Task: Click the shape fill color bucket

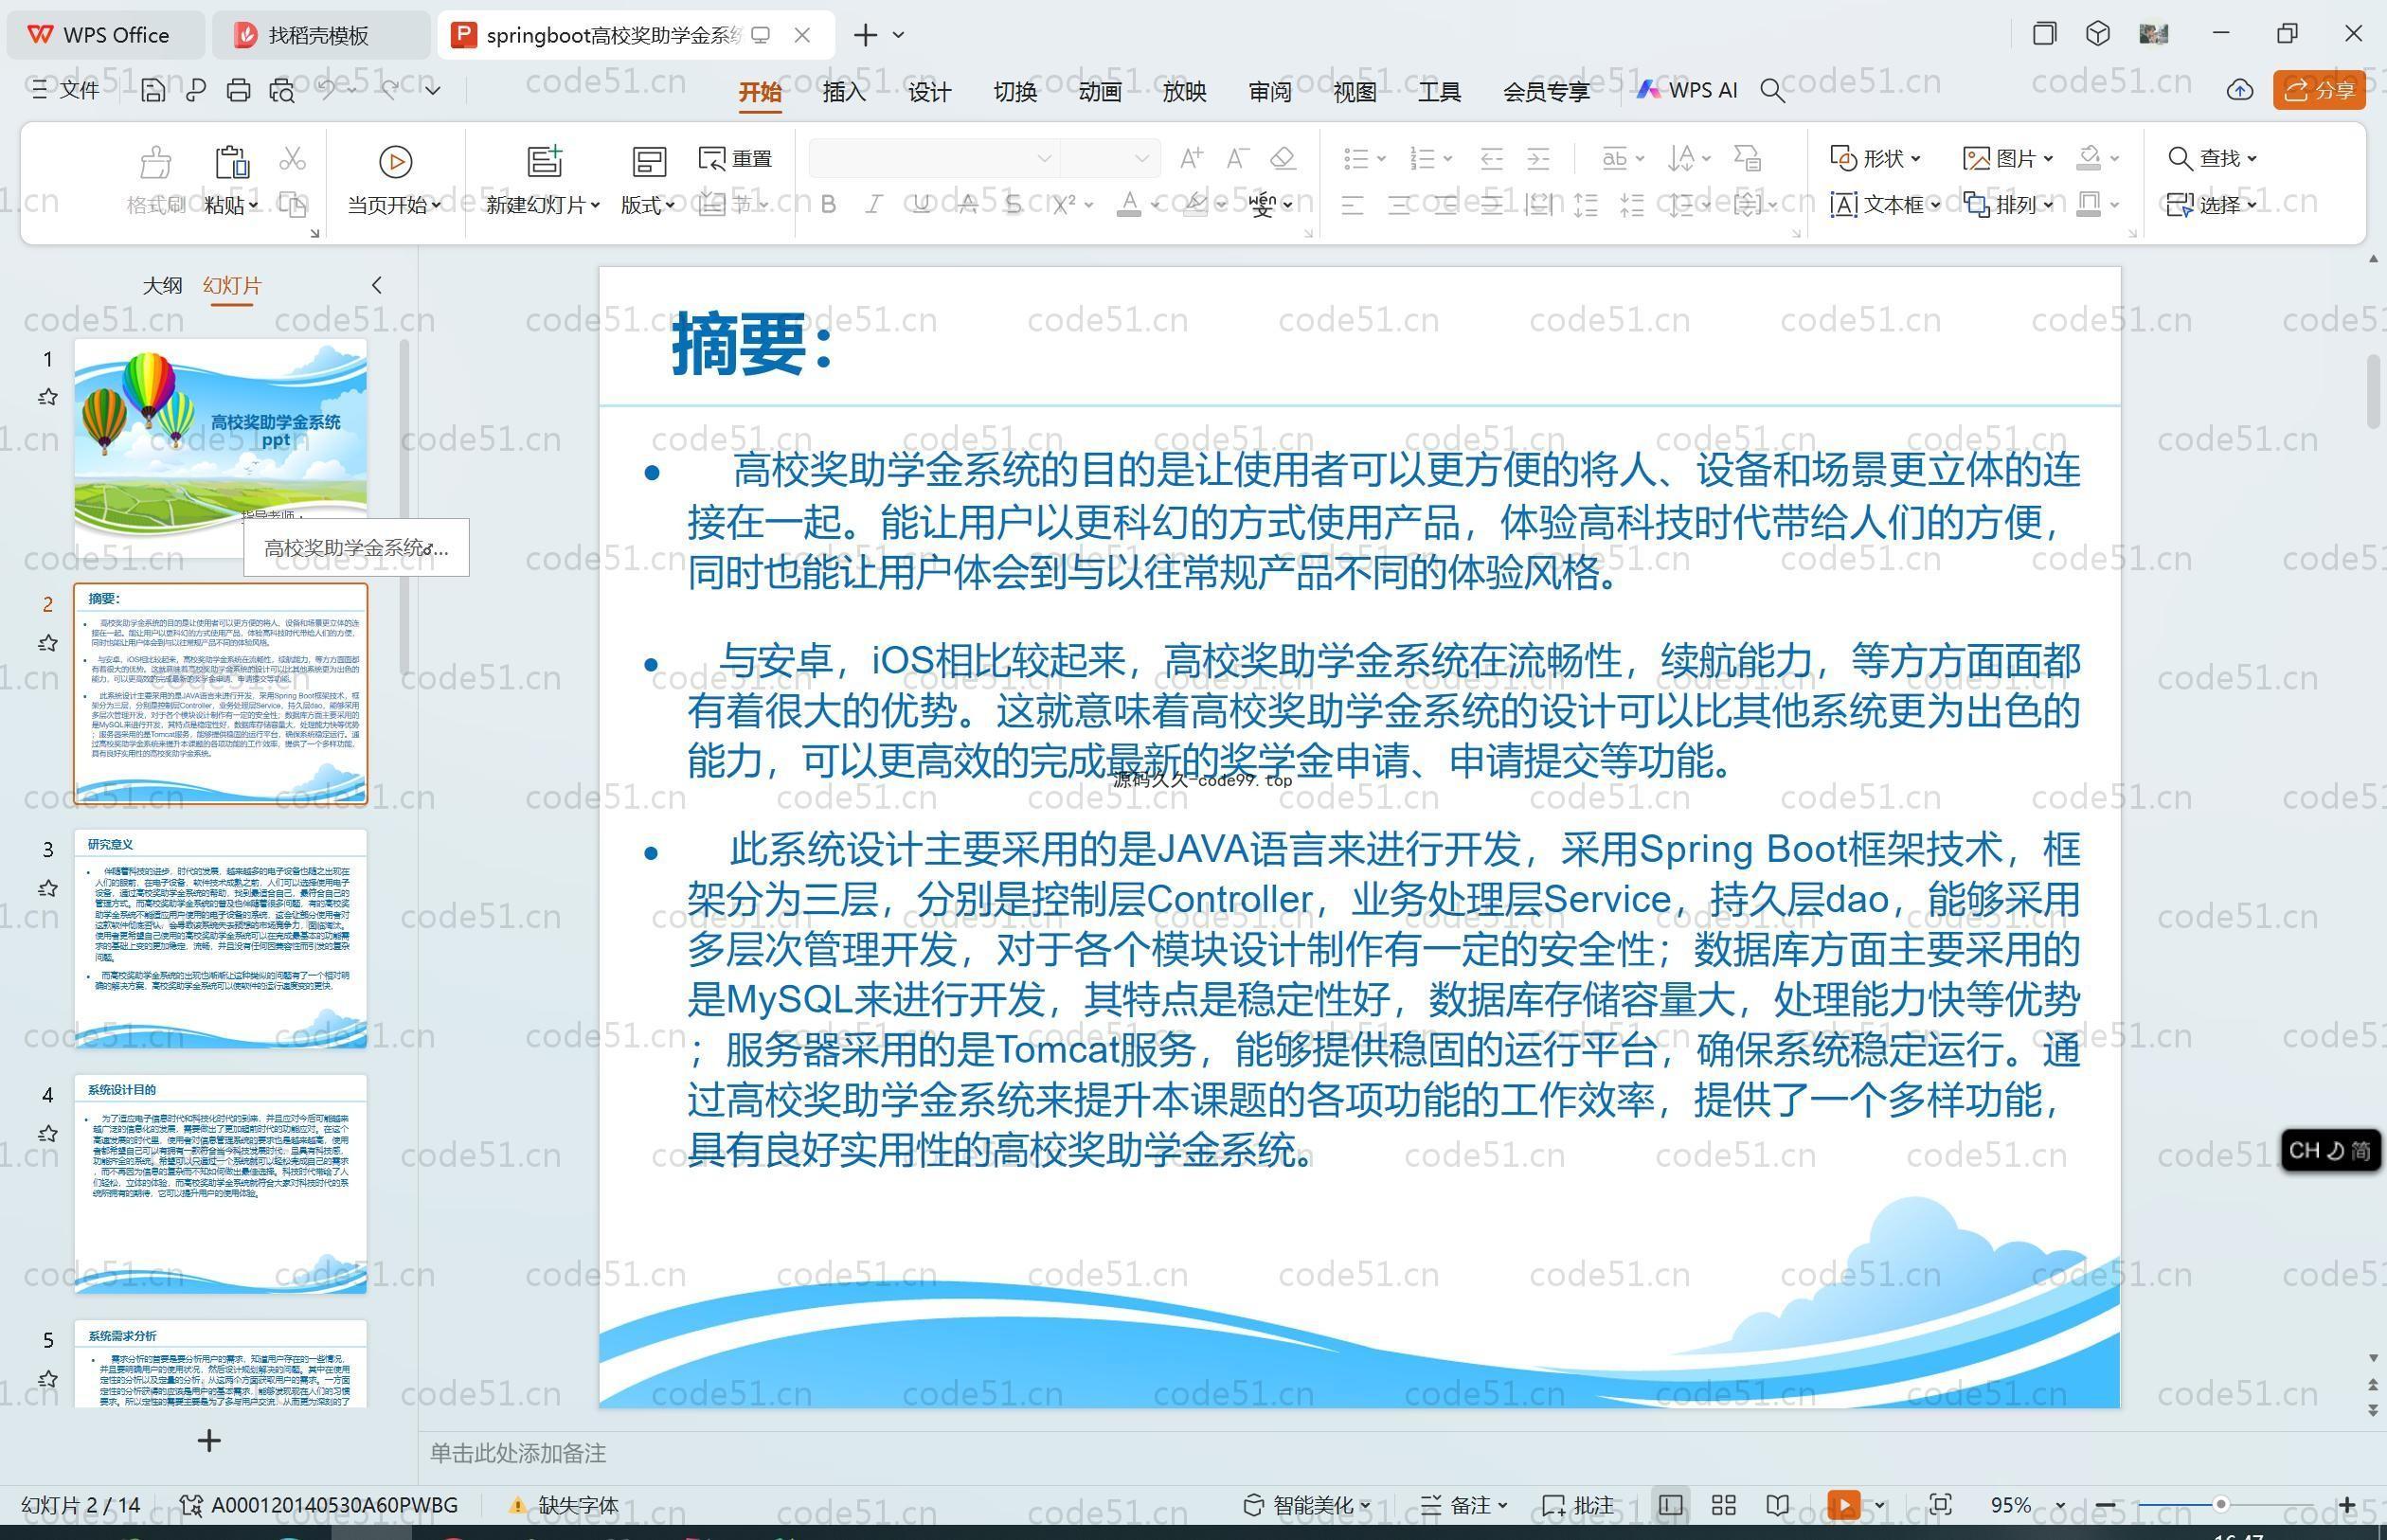Action: coord(2089,158)
